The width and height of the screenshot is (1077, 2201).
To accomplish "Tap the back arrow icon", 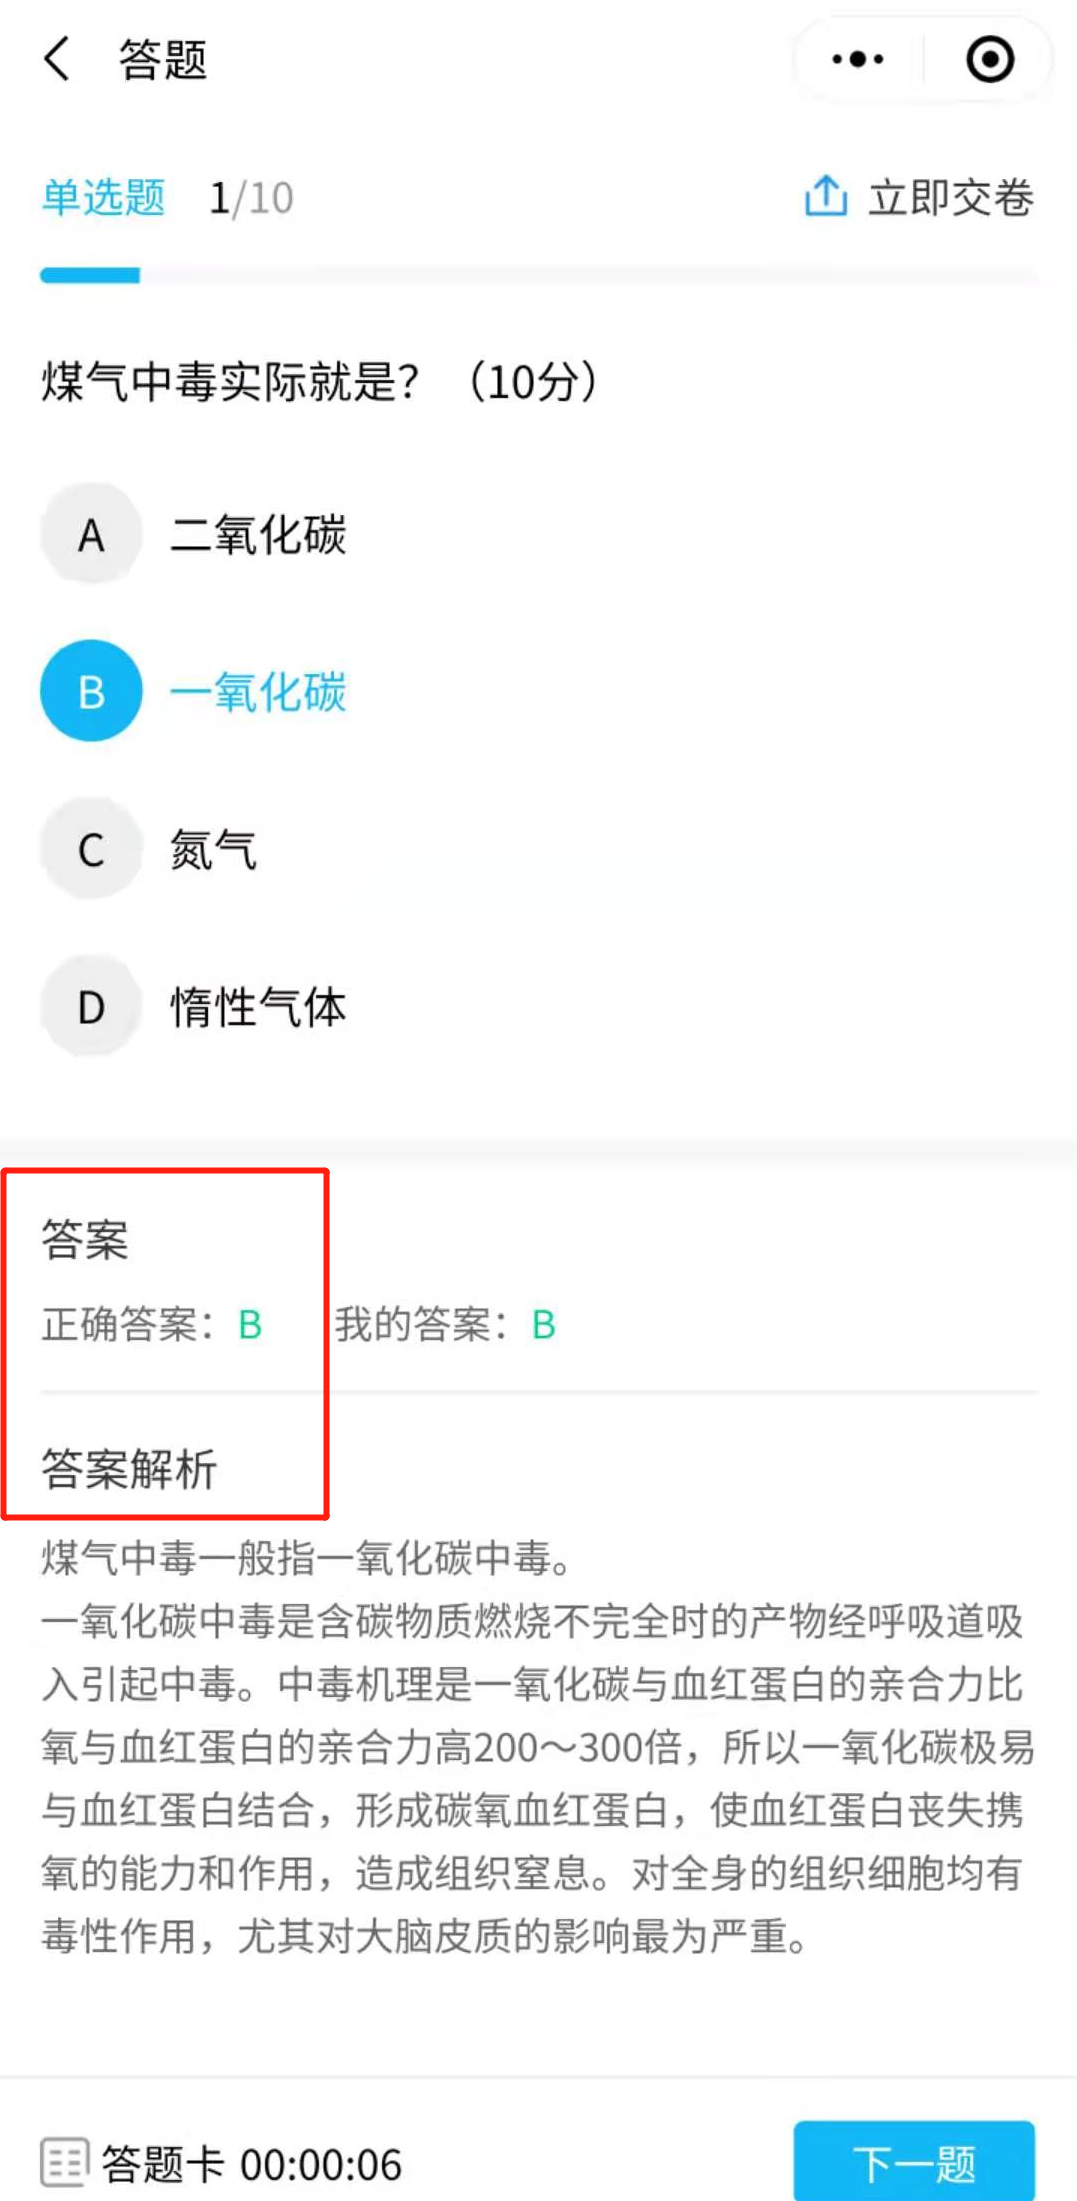I will 57,58.
